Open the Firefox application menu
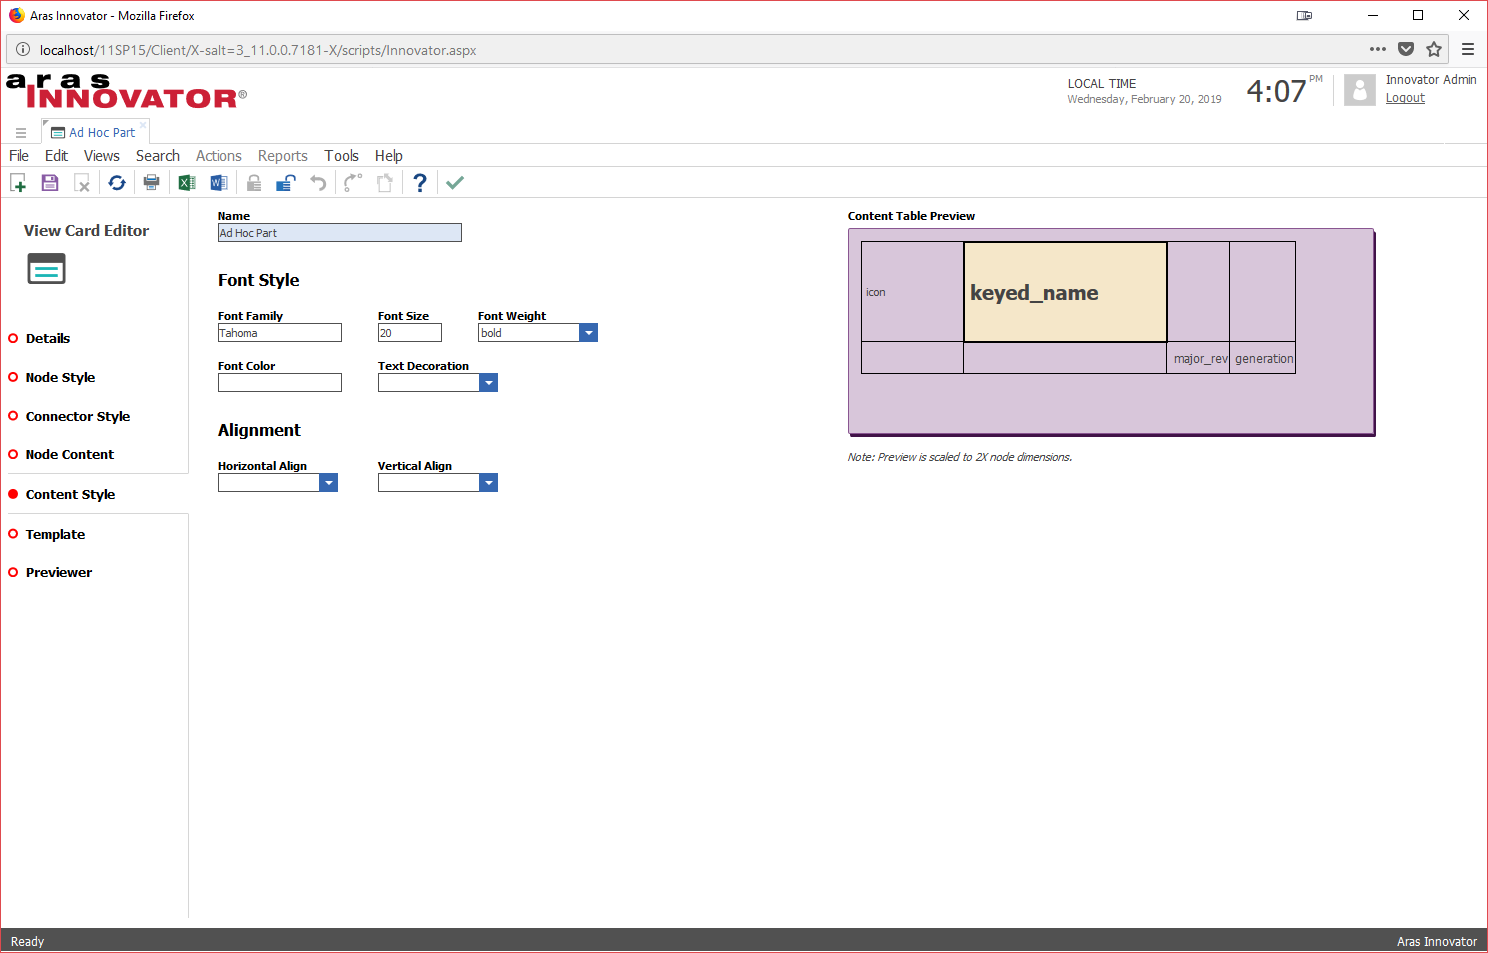The image size is (1488, 953). (x=1468, y=49)
